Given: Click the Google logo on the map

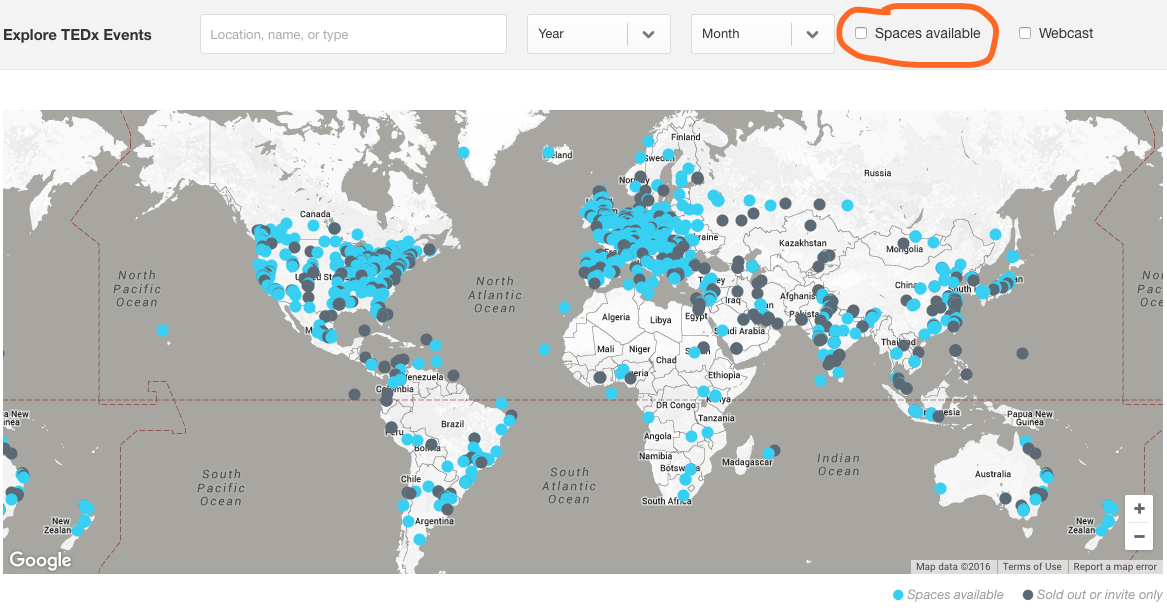Looking at the screenshot, I should 39,560.
